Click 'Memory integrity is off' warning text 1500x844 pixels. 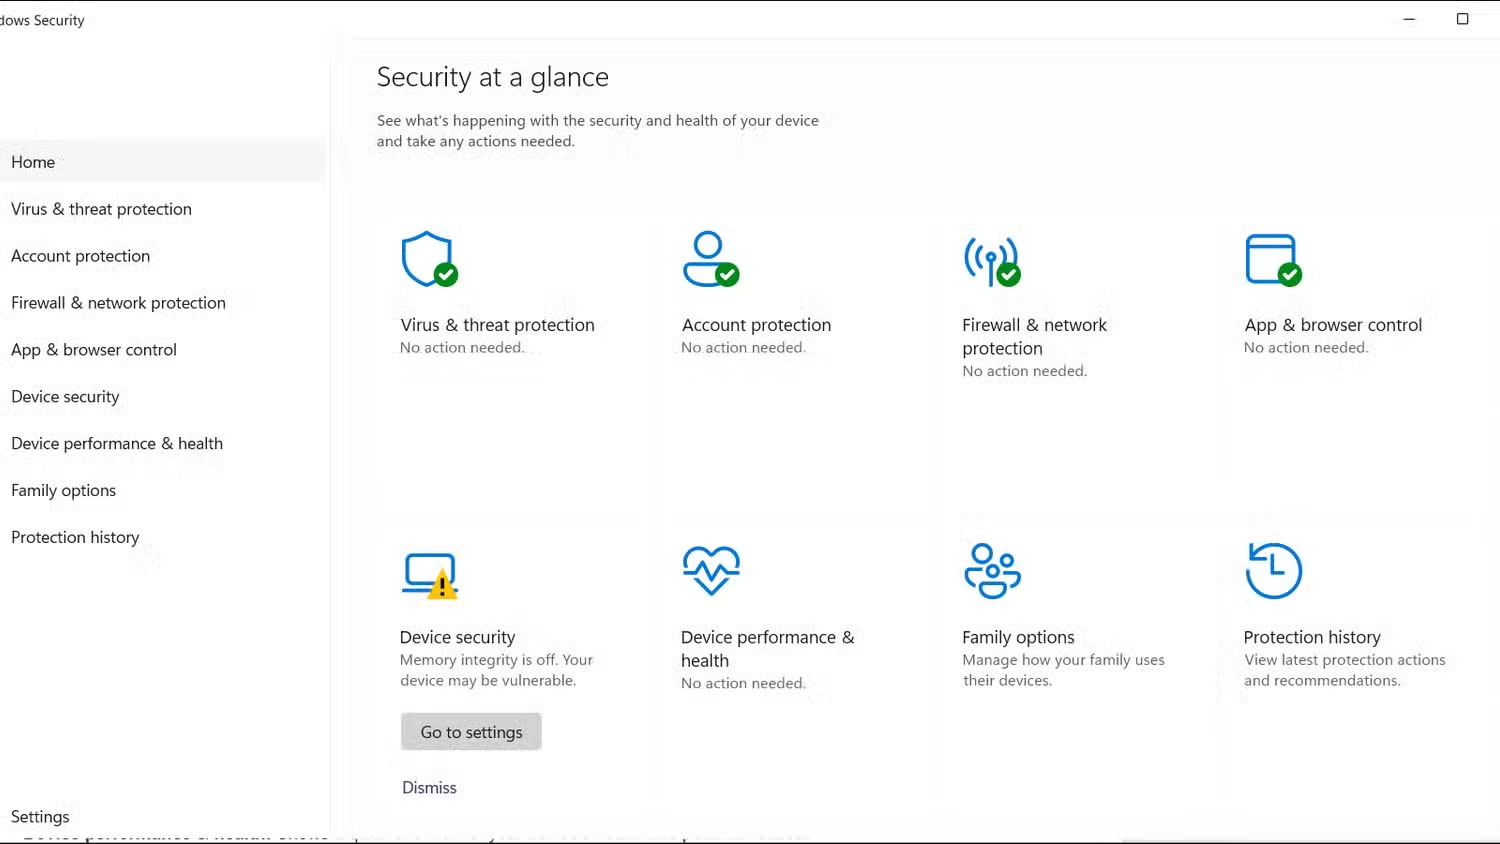click(x=496, y=670)
